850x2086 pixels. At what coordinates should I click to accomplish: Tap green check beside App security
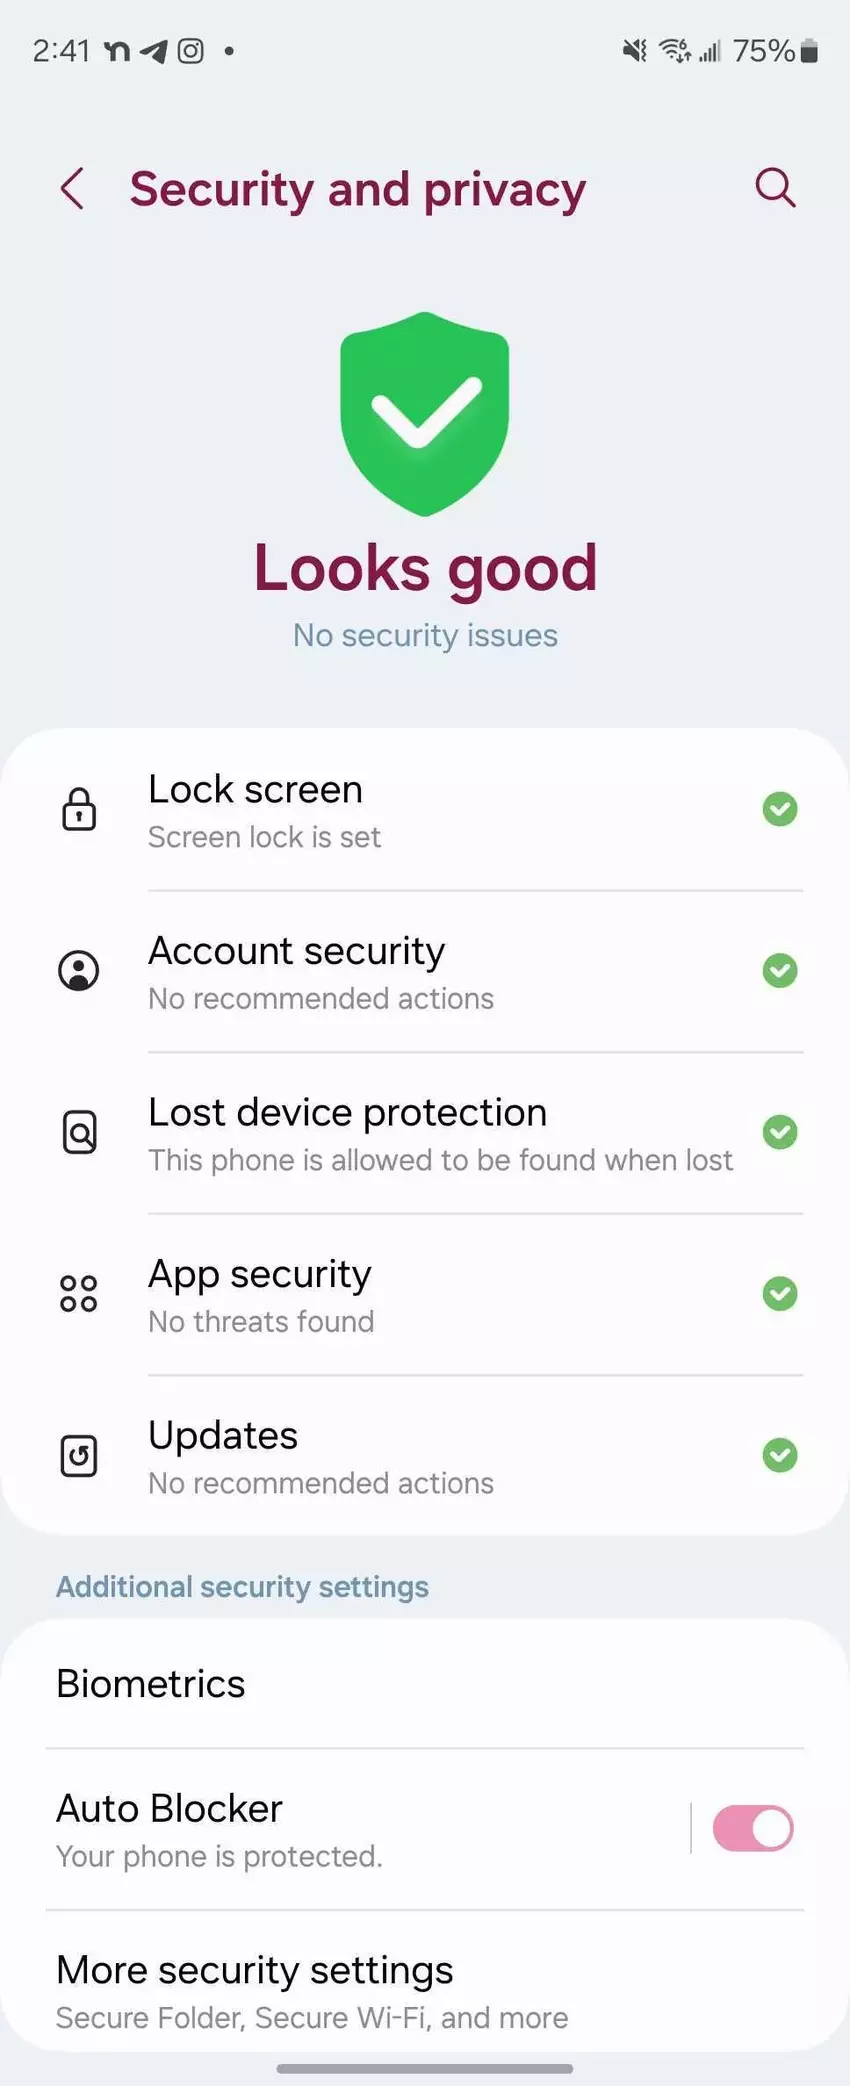(780, 1294)
